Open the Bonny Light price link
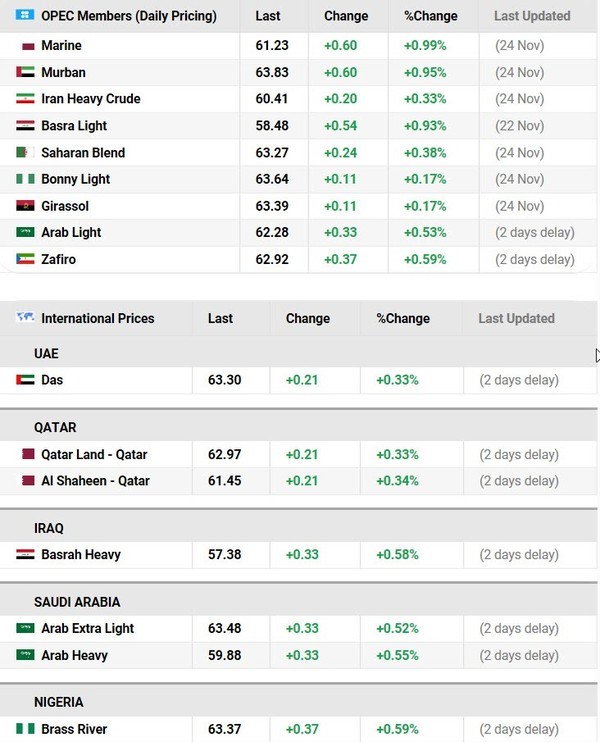Screen dimensions: 600x742 pyautogui.click(x=76, y=179)
